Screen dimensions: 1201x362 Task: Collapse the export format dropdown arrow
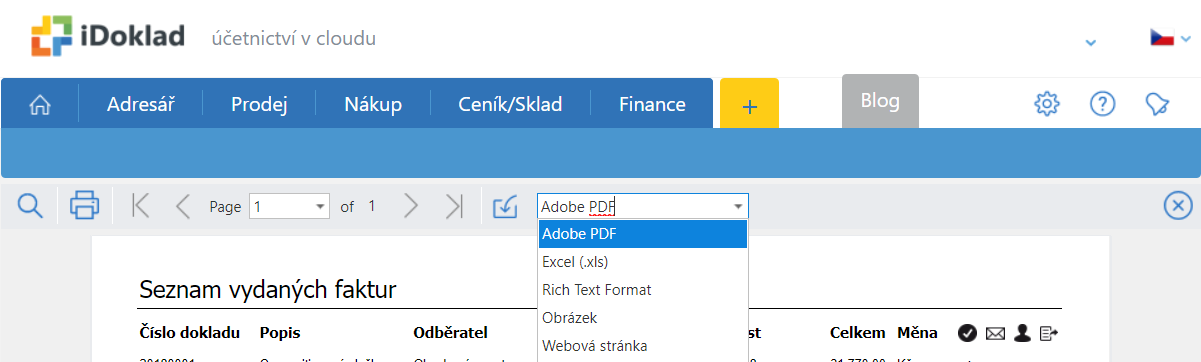[738, 207]
